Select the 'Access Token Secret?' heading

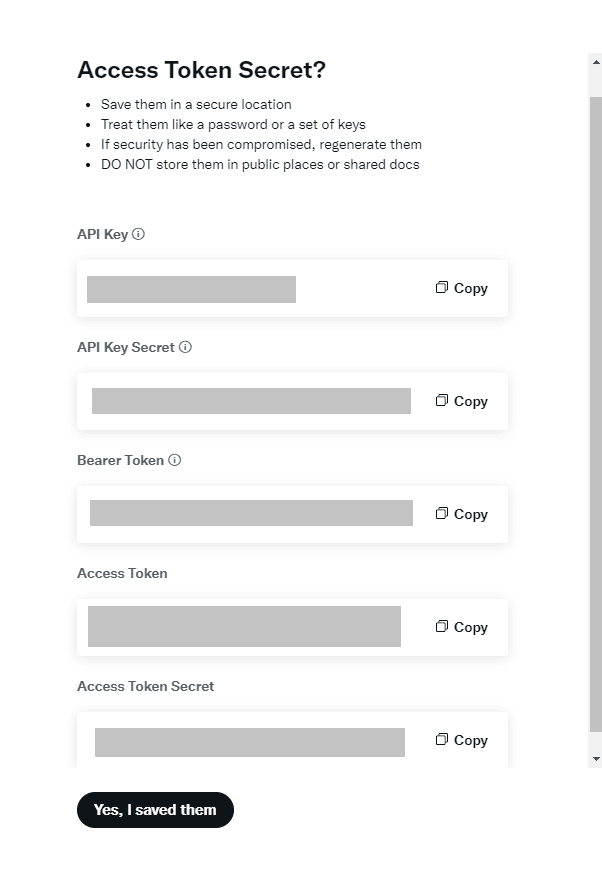203,70
